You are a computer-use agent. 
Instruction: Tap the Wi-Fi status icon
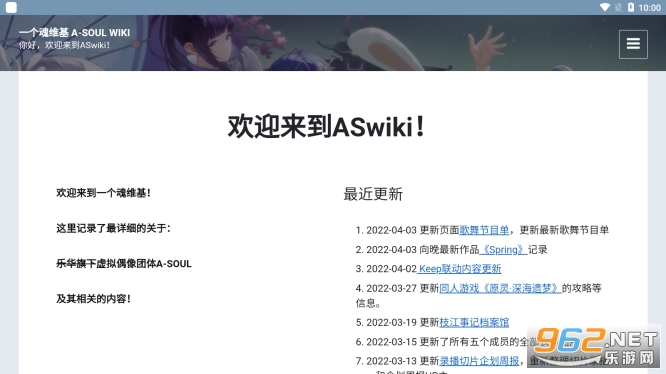click(x=604, y=7)
